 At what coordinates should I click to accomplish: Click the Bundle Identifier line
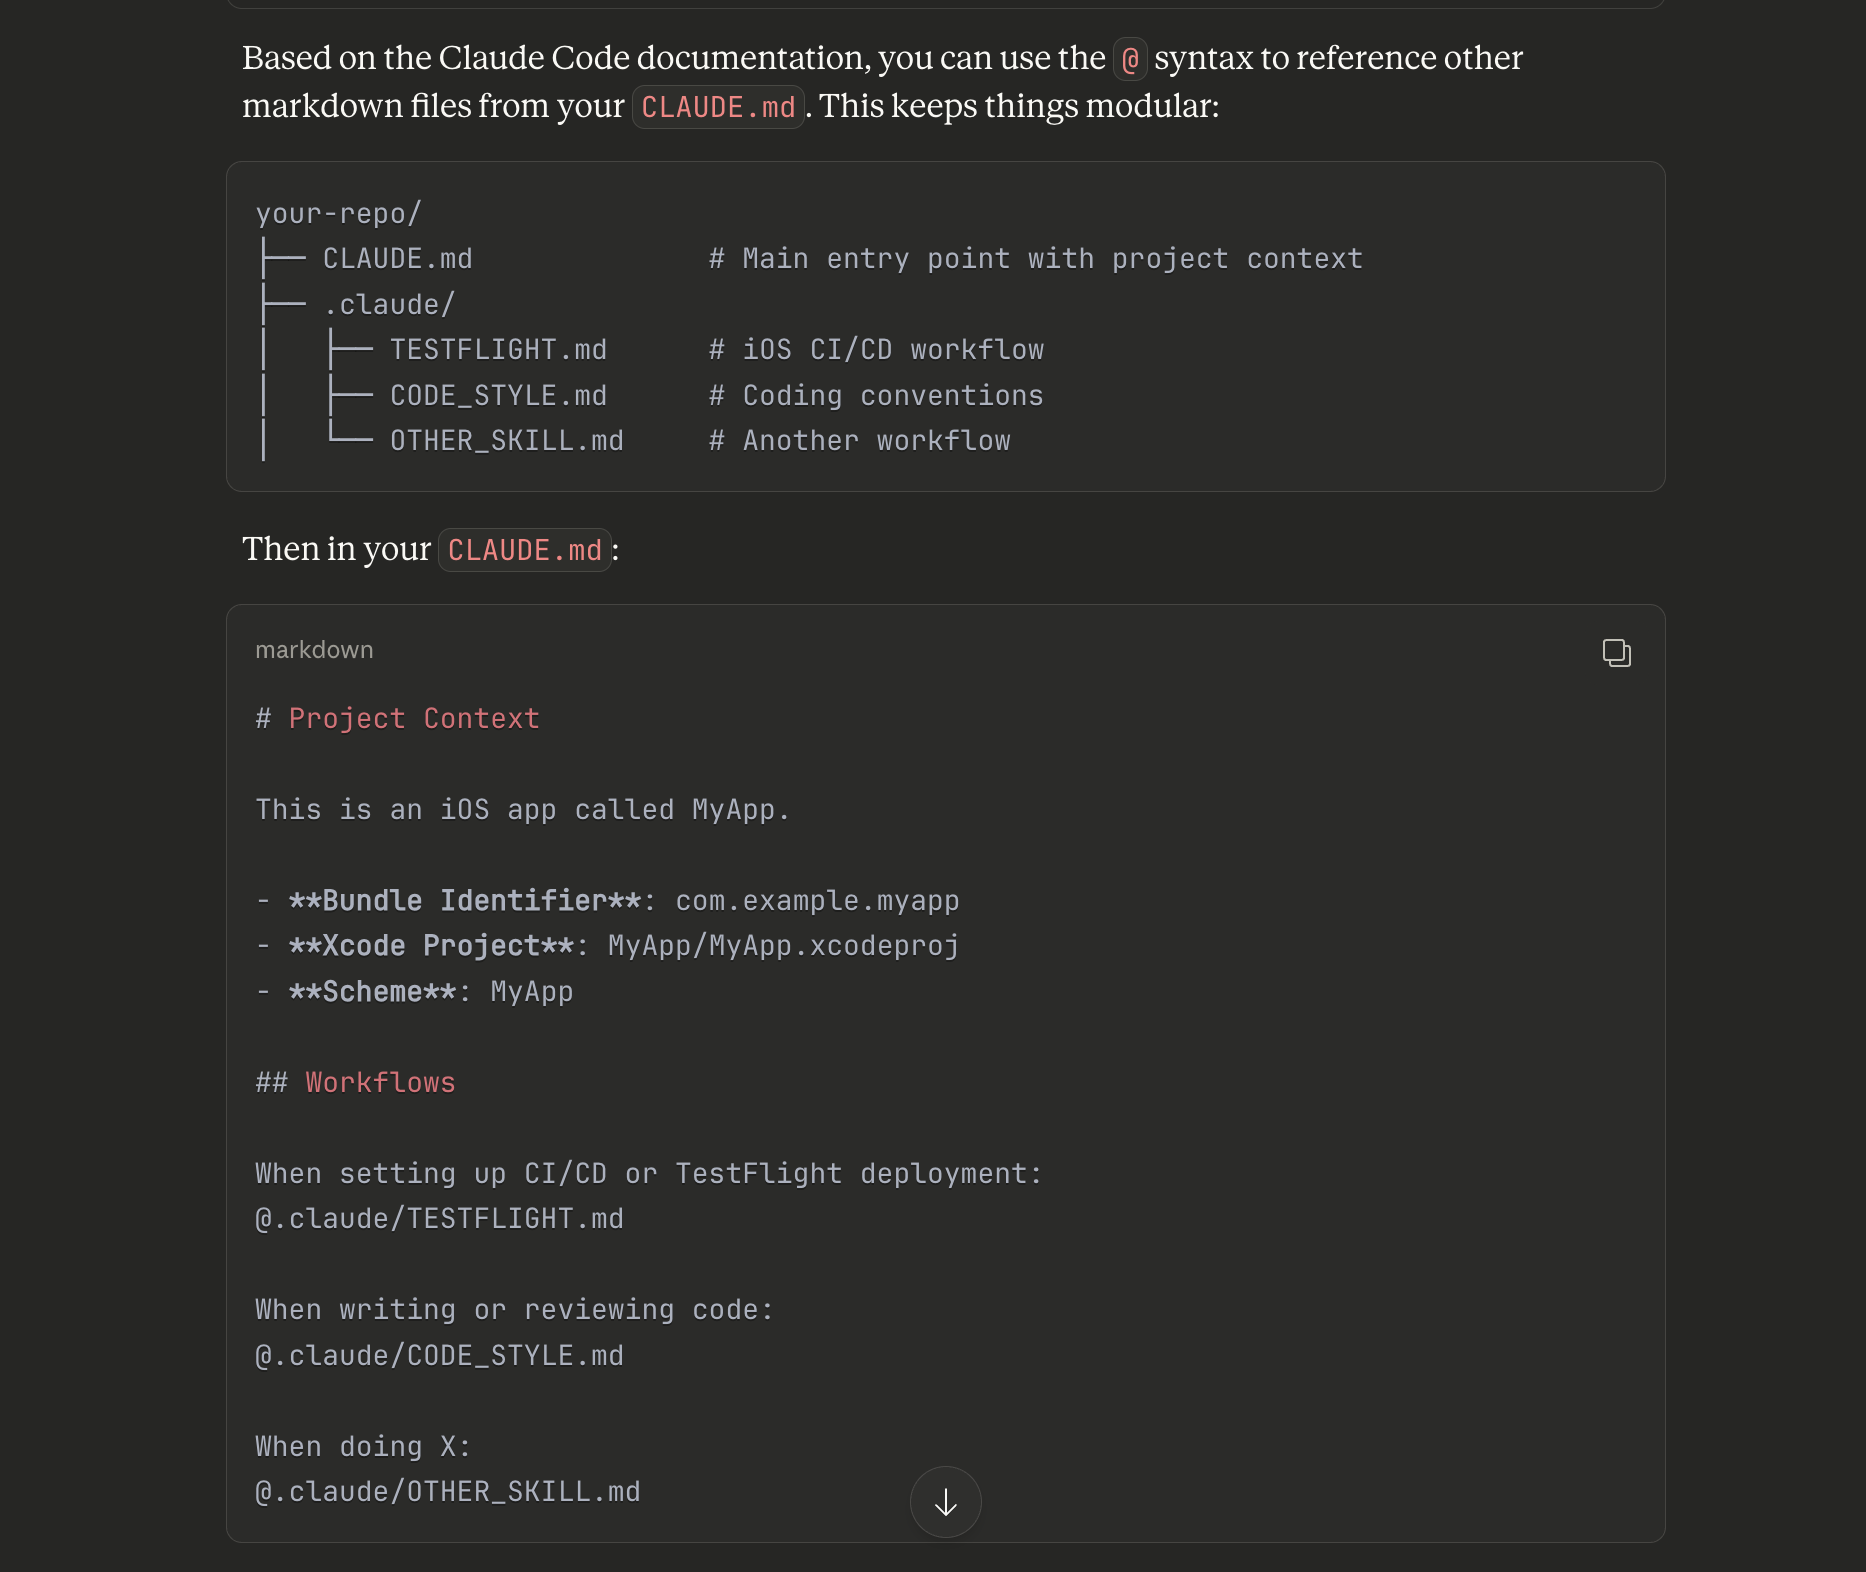pos(607,901)
